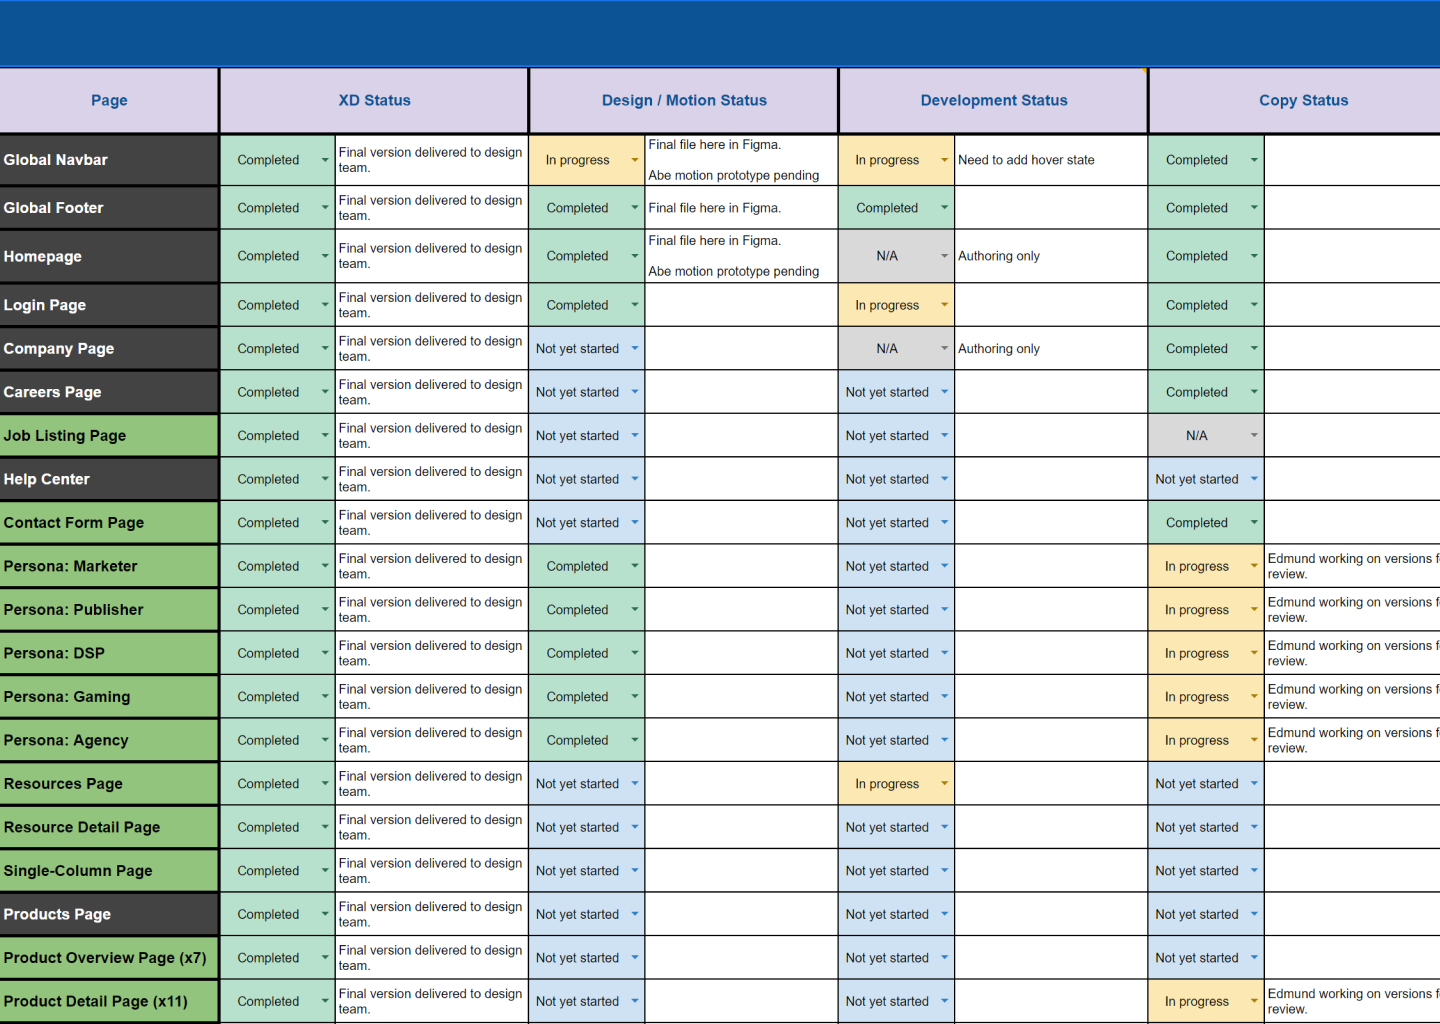Open Design Status dropdown for Global Footer
The image size is (1440, 1024).
coord(635,208)
